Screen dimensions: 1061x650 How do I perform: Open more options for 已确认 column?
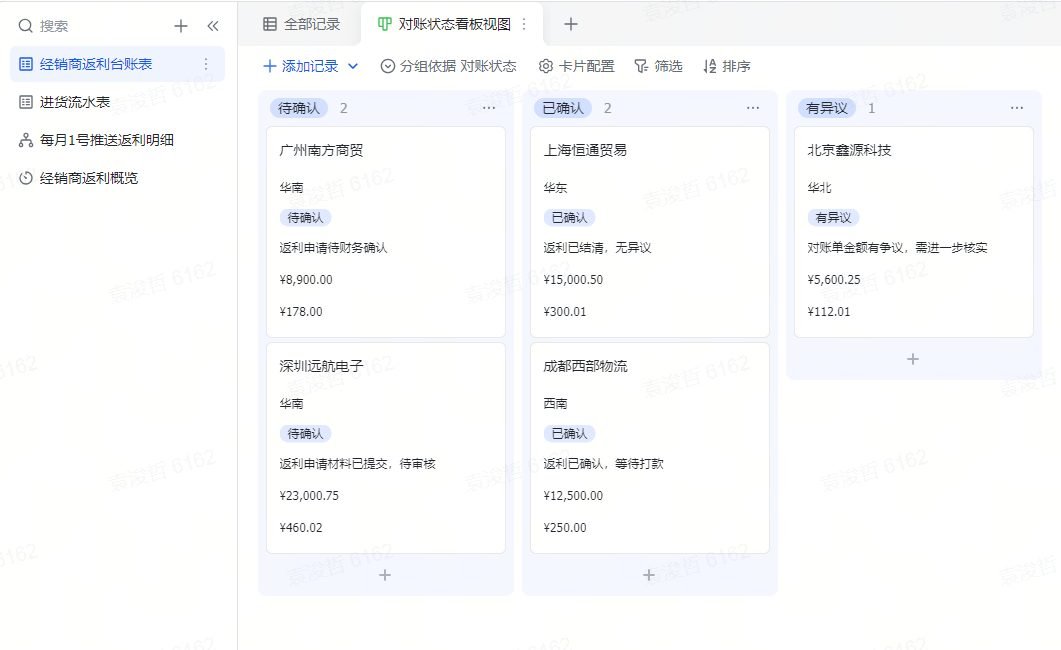pyautogui.click(x=752, y=108)
